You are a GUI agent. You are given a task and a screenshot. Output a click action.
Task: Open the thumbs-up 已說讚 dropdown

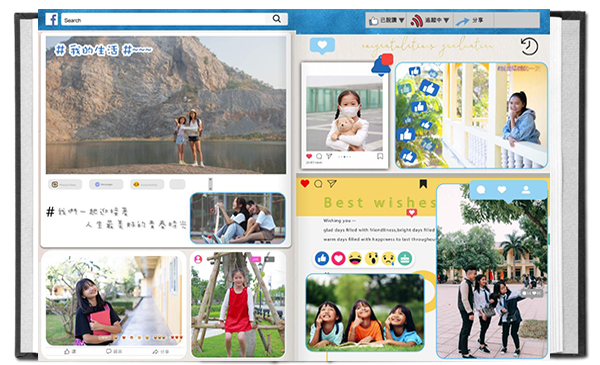[386, 20]
